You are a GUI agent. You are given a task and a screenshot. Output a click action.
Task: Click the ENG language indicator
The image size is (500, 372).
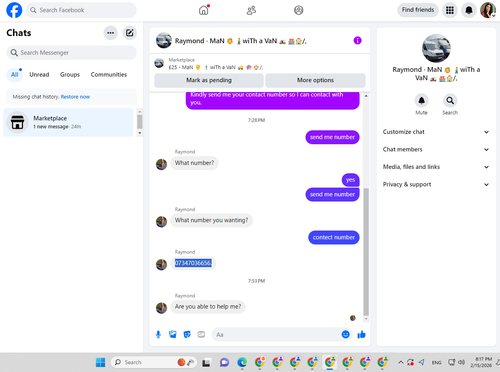pyautogui.click(x=436, y=363)
